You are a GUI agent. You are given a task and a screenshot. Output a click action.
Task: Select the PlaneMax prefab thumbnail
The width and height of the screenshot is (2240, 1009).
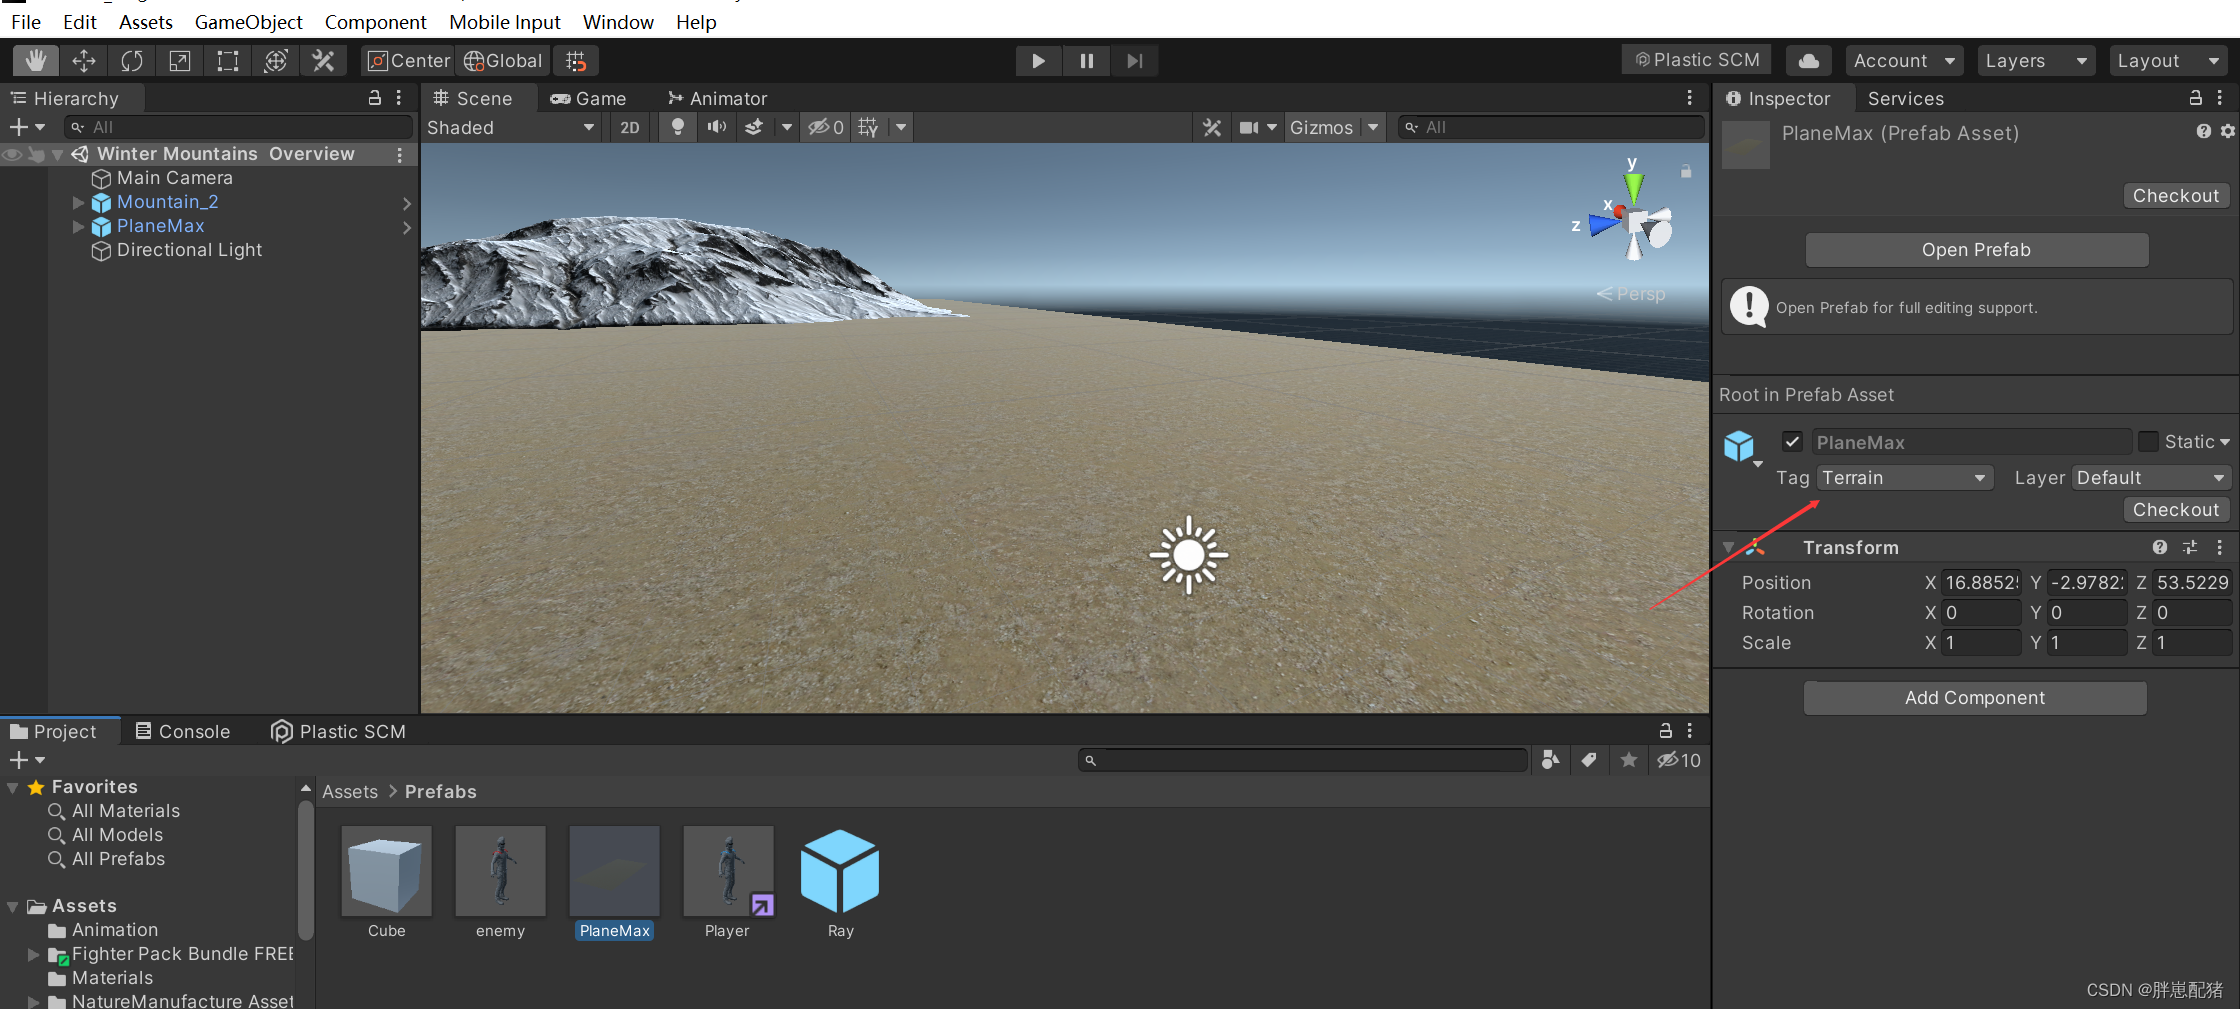click(x=613, y=871)
